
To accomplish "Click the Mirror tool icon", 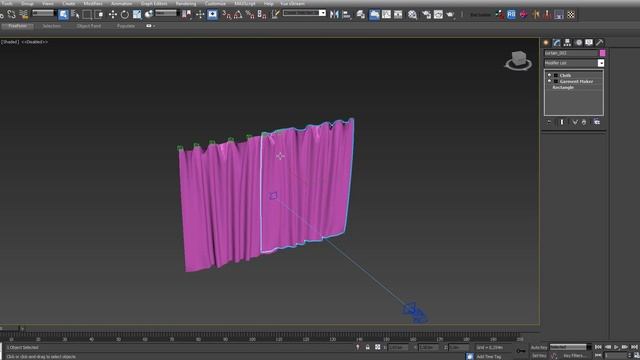I will pyautogui.click(x=334, y=15).
